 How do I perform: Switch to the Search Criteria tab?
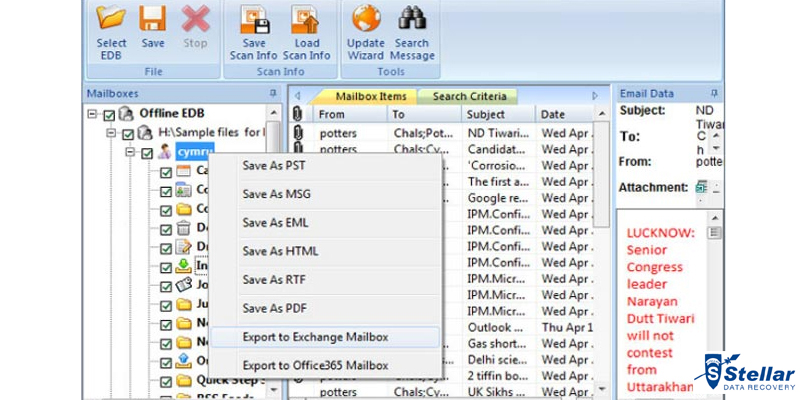468,96
